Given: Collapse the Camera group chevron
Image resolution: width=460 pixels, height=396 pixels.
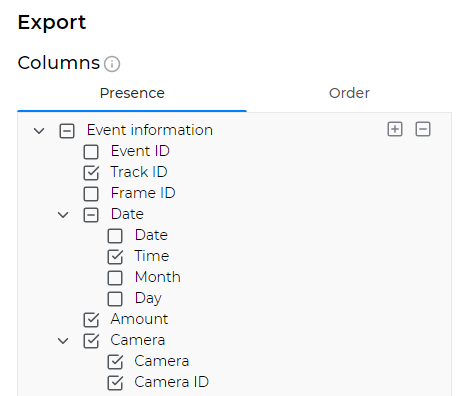Looking at the screenshot, I should (63, 341).
